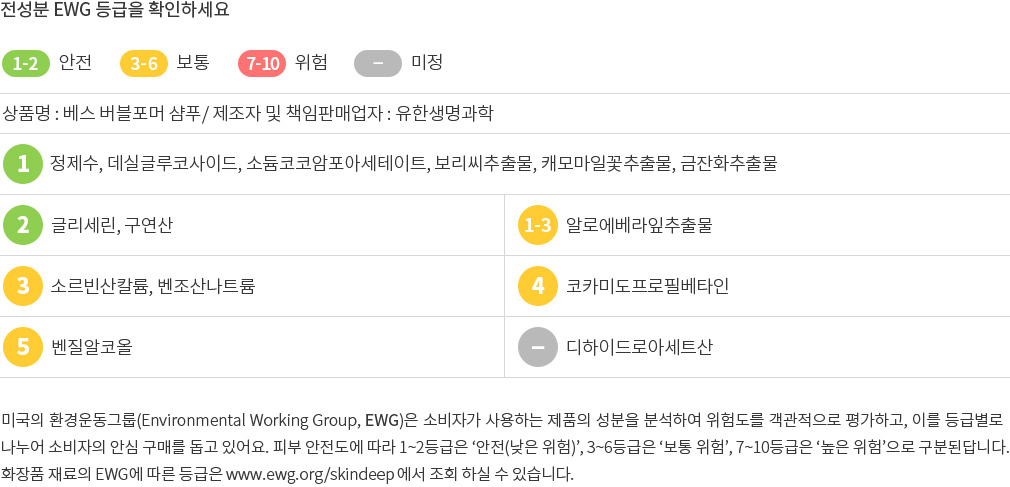Click the gray undetermined grade circle
Screen dimensions: 1010x487
coord(538,347)
